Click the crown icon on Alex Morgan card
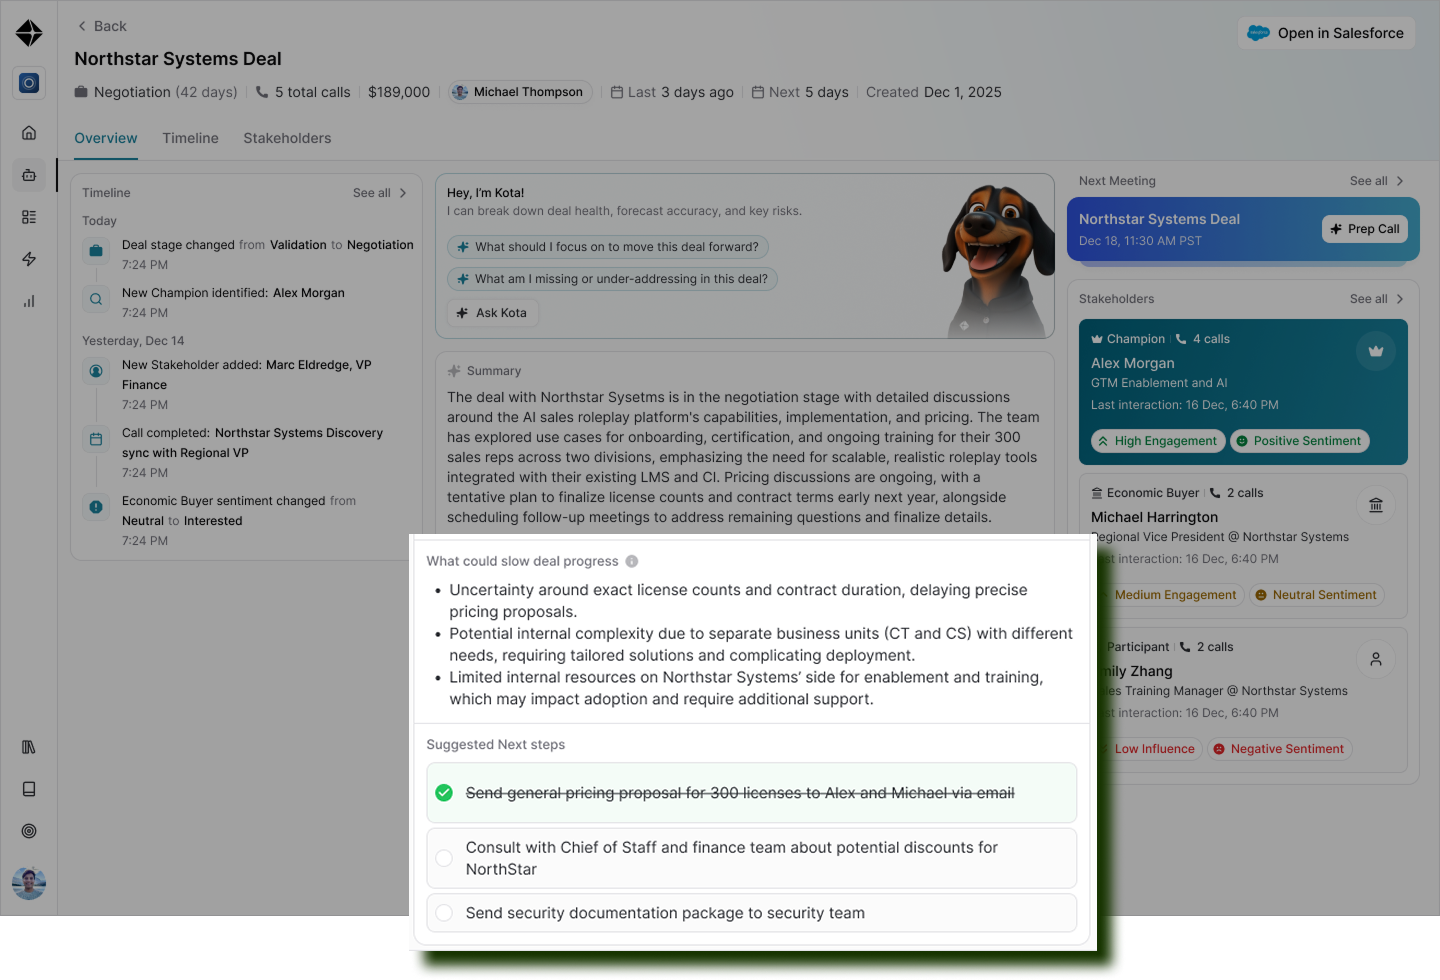This screenshot has height=980, width=1440. click(1376, 351)
